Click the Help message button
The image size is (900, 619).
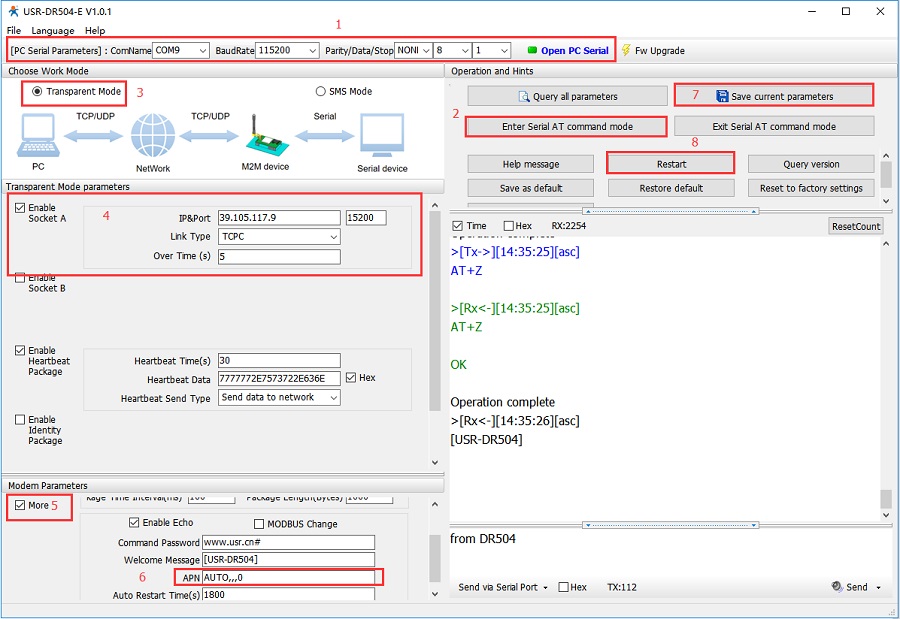click(530, 164)
